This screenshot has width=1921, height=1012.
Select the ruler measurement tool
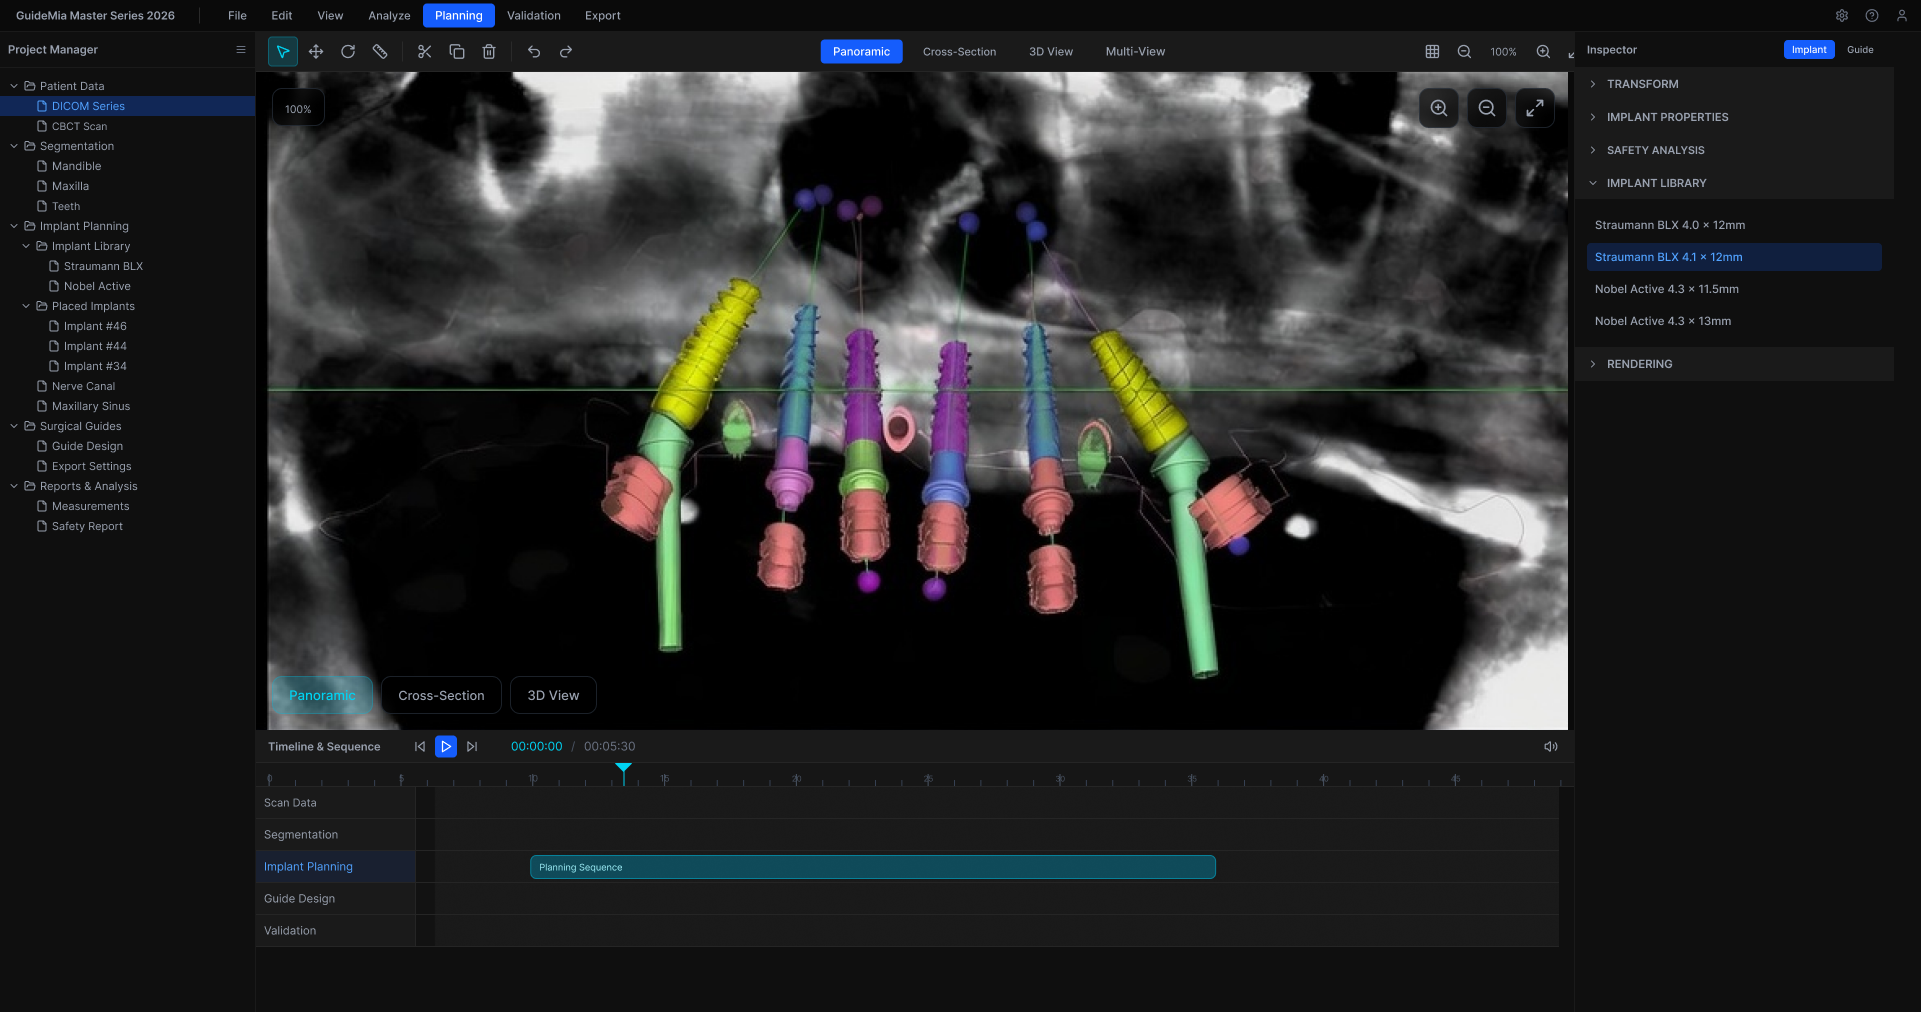point(380,52)
